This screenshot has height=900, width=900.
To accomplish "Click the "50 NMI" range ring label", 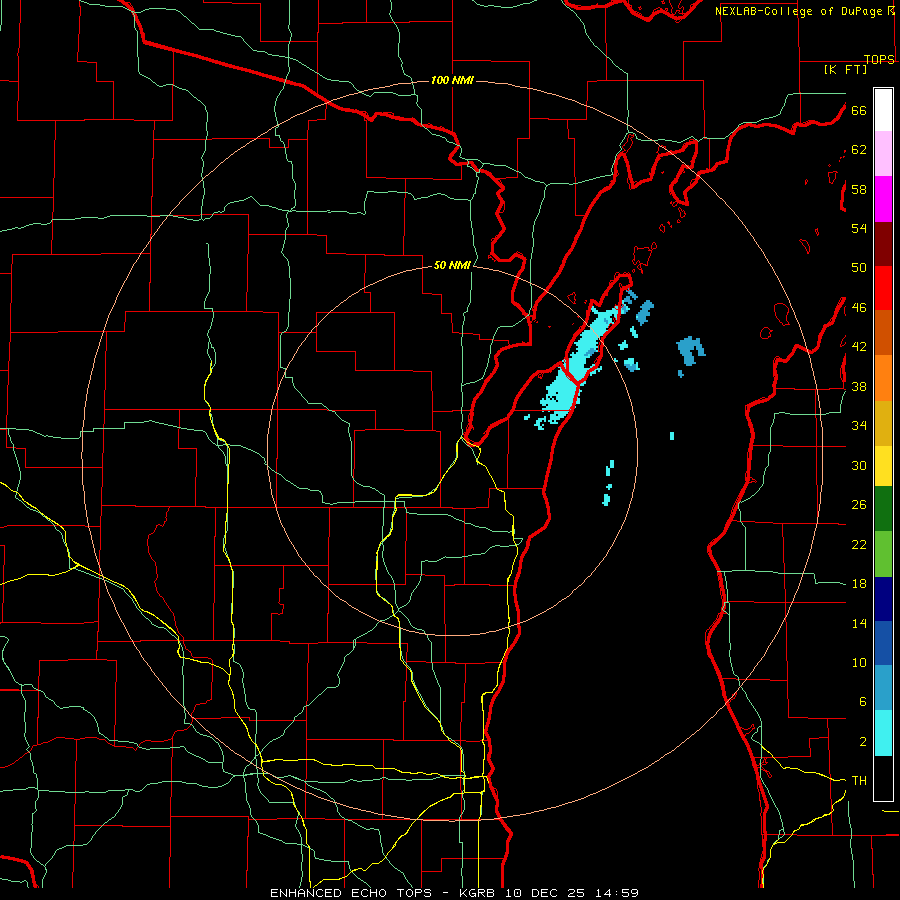I will click(452, 265).
